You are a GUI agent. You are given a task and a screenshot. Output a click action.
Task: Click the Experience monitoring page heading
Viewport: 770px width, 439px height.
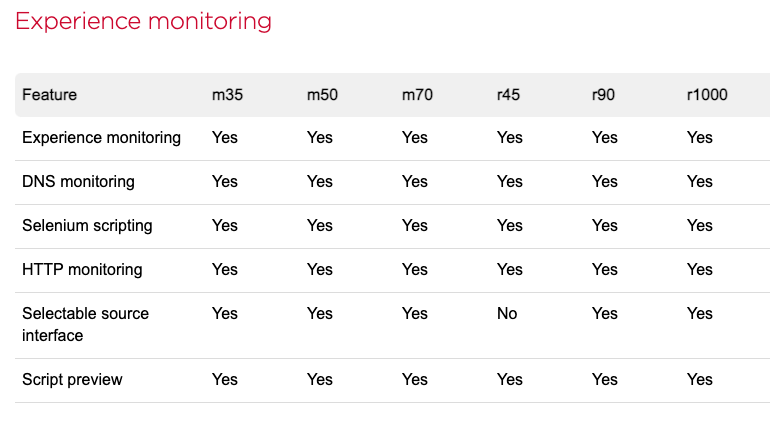coord(143,21)
